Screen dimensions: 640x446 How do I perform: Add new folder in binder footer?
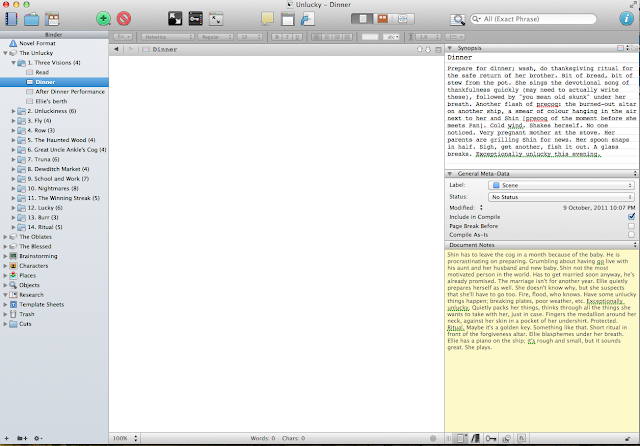click(22, 438)
